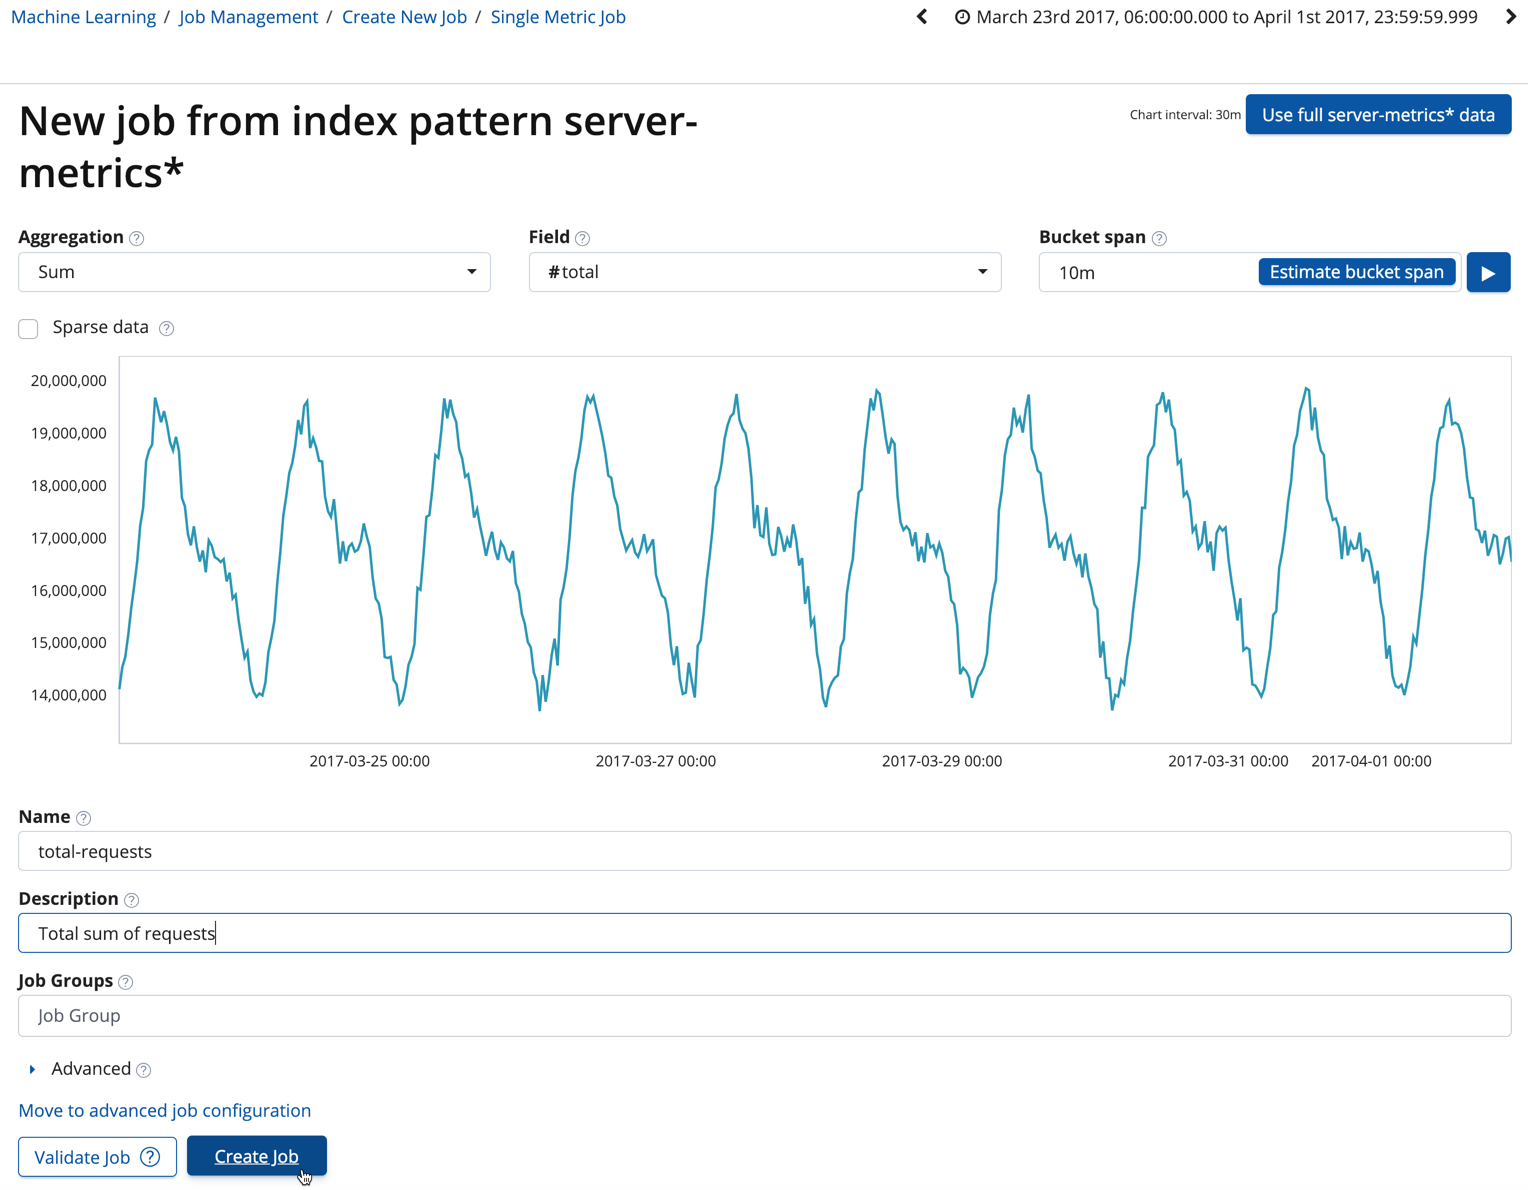Screen dimensions: 1528x1190
Task: Click the Sparse data help icon
Action: click(167, 328)
